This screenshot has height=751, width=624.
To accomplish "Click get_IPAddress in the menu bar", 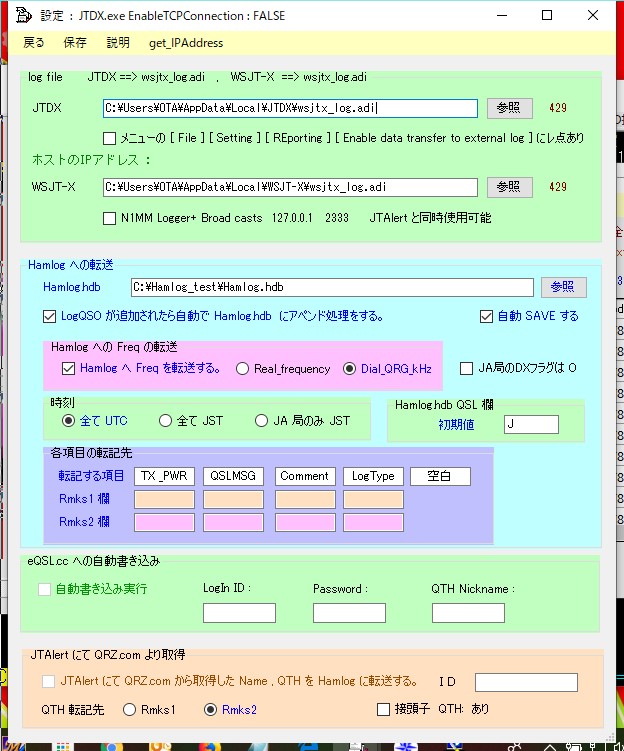I will 186,43.
